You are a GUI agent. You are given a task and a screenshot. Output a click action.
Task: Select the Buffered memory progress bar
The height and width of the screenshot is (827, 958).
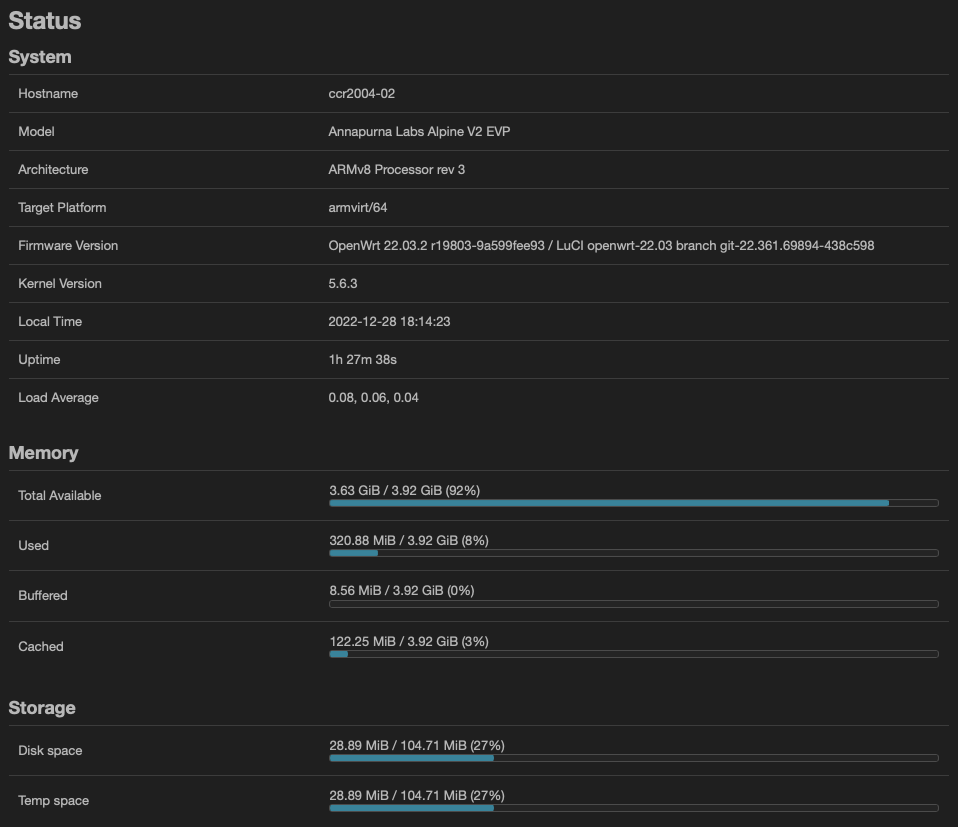633,603
